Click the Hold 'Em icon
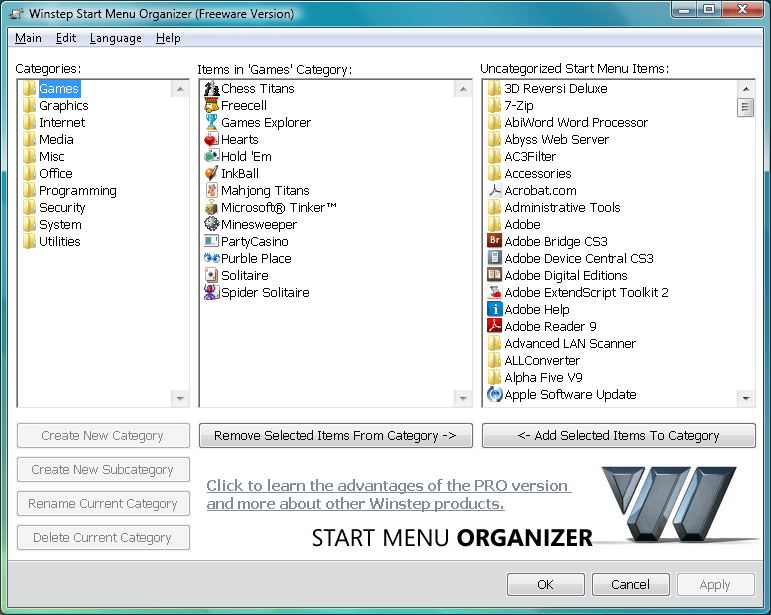The width and height of the screenshot is (771, 615). click(211, 156)
